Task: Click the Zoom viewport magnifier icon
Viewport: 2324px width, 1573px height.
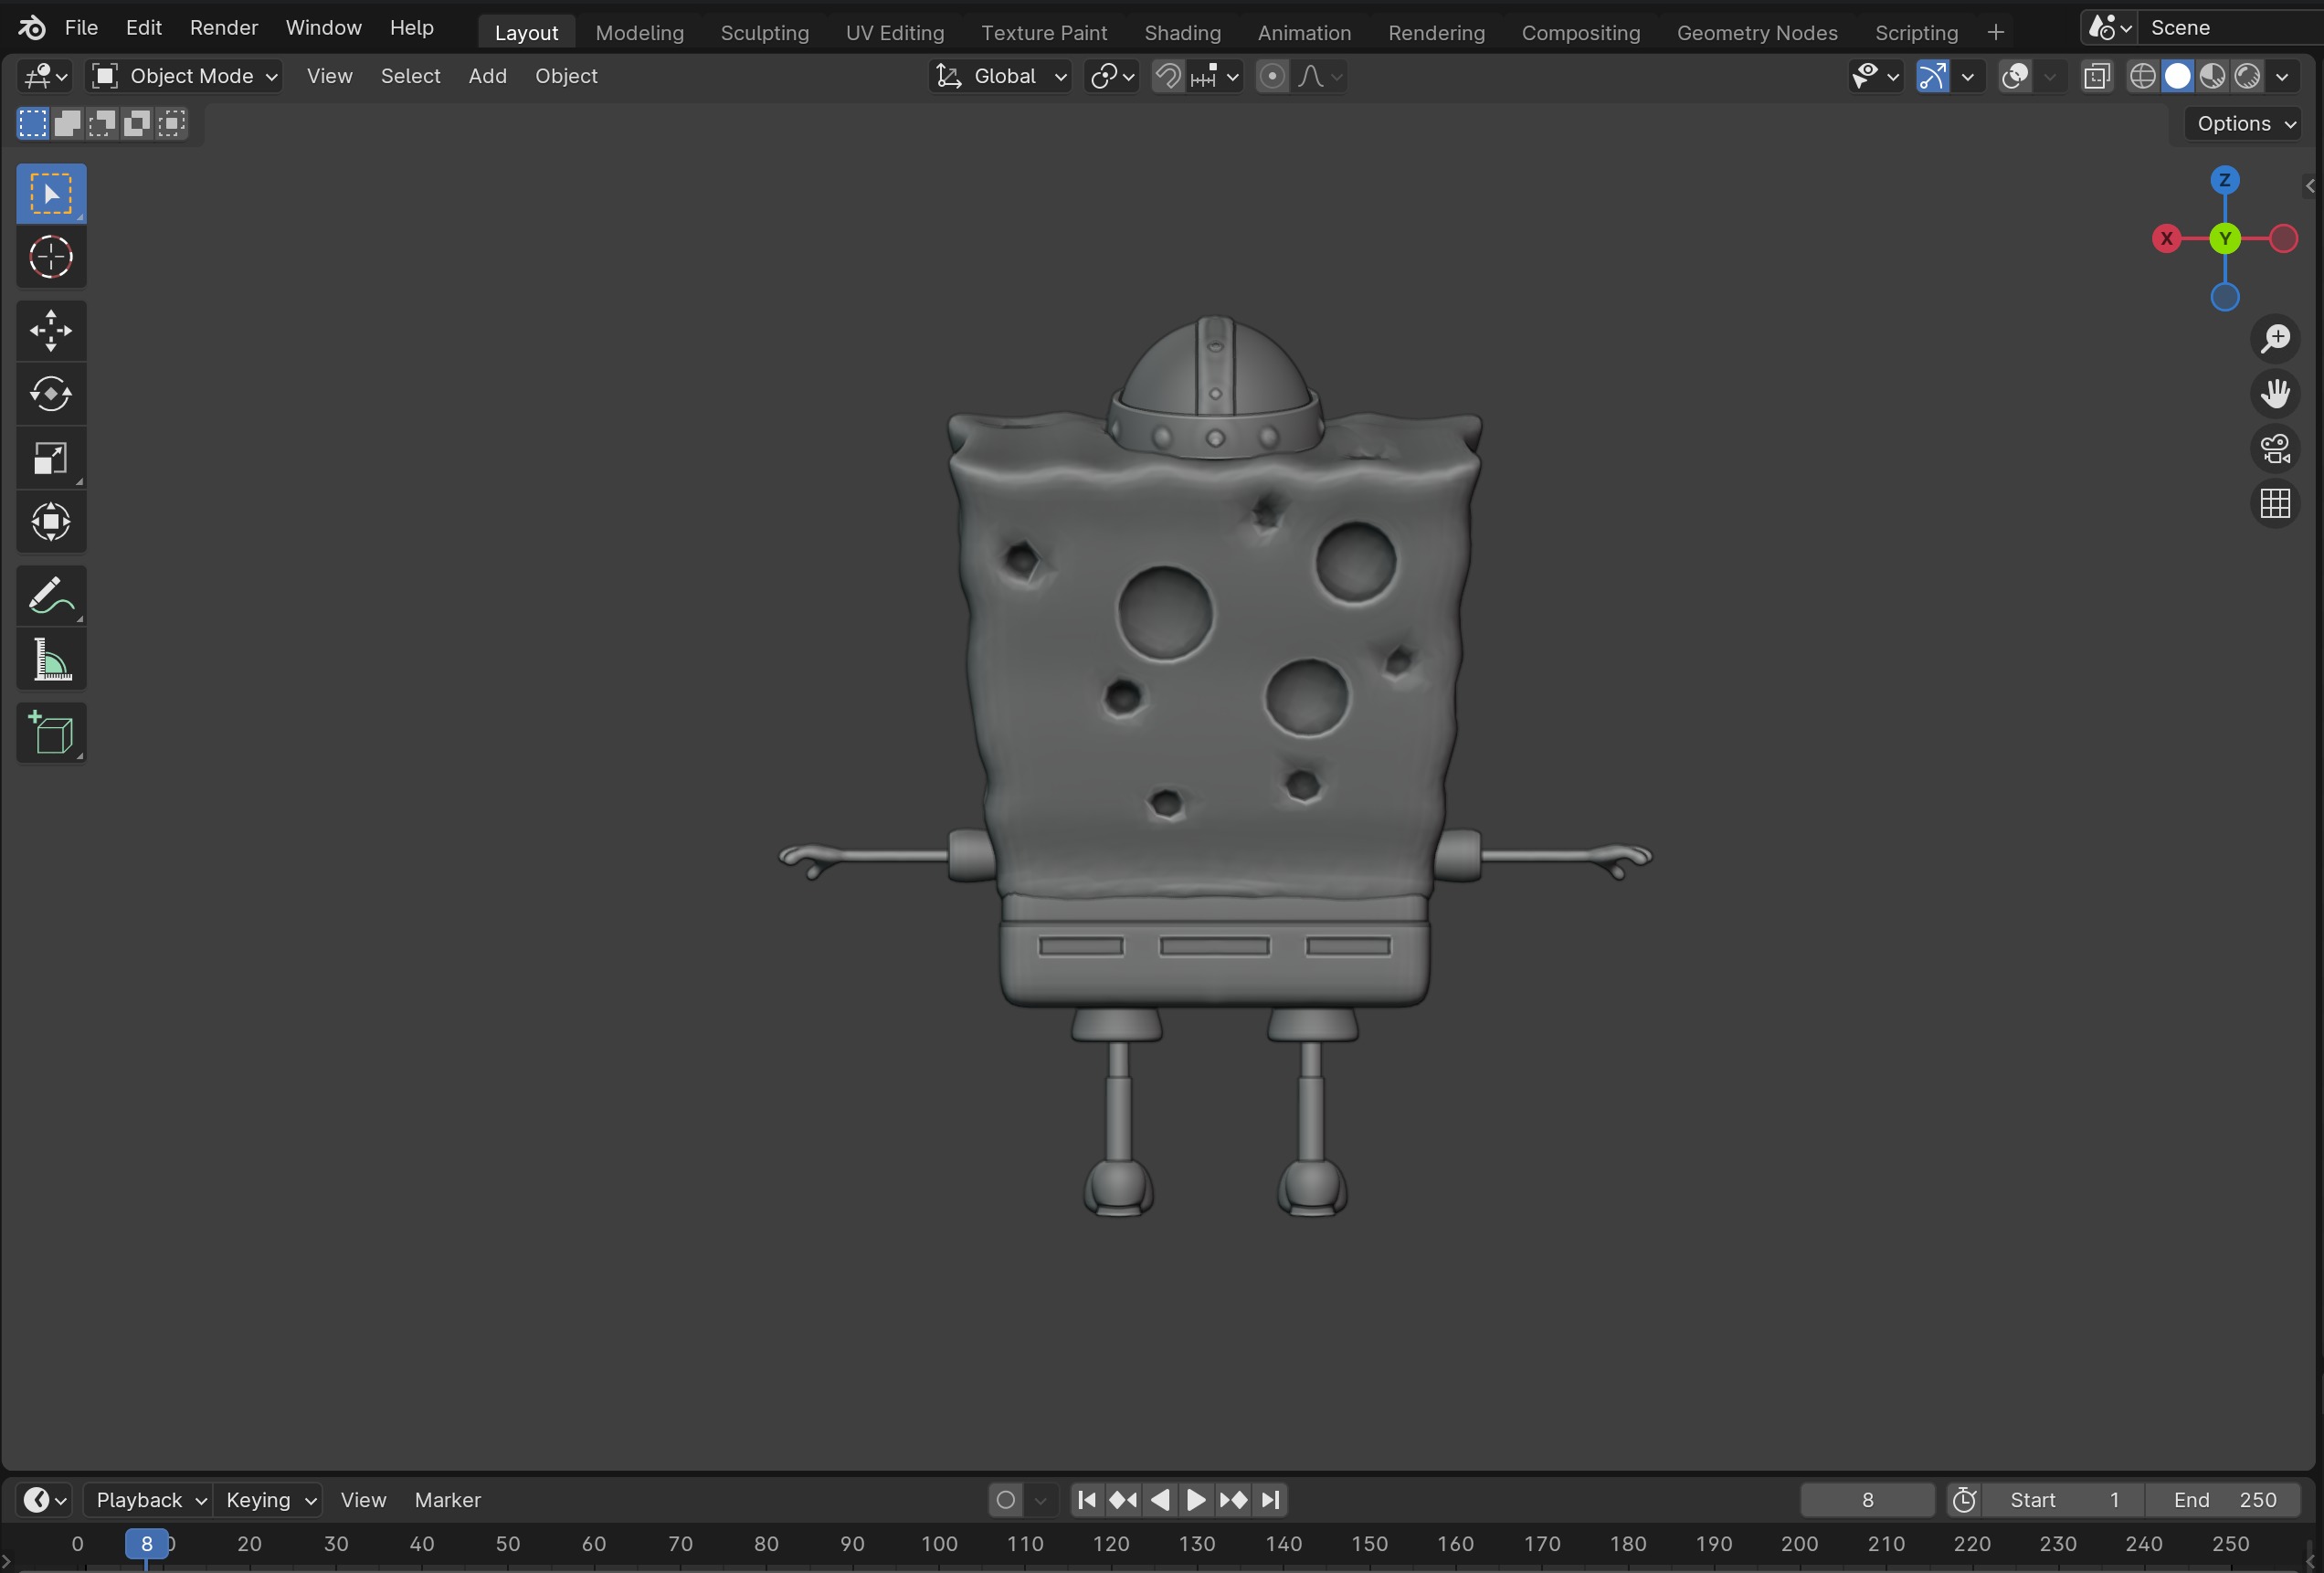Action: click(2275, 339)
